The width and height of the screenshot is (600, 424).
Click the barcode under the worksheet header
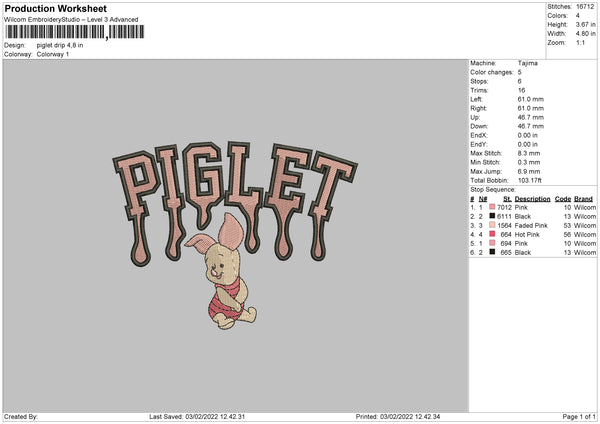(x=75, y=32)
